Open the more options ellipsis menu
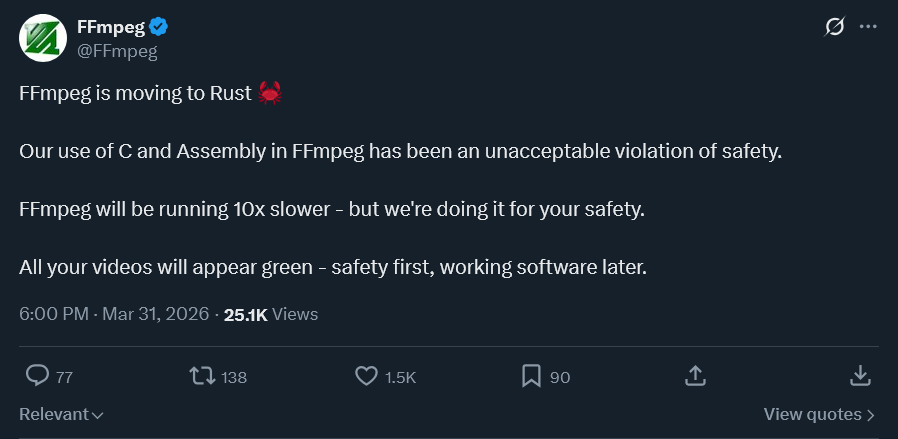This screenshot has height=439, width=898. click(x=867, y=27)
